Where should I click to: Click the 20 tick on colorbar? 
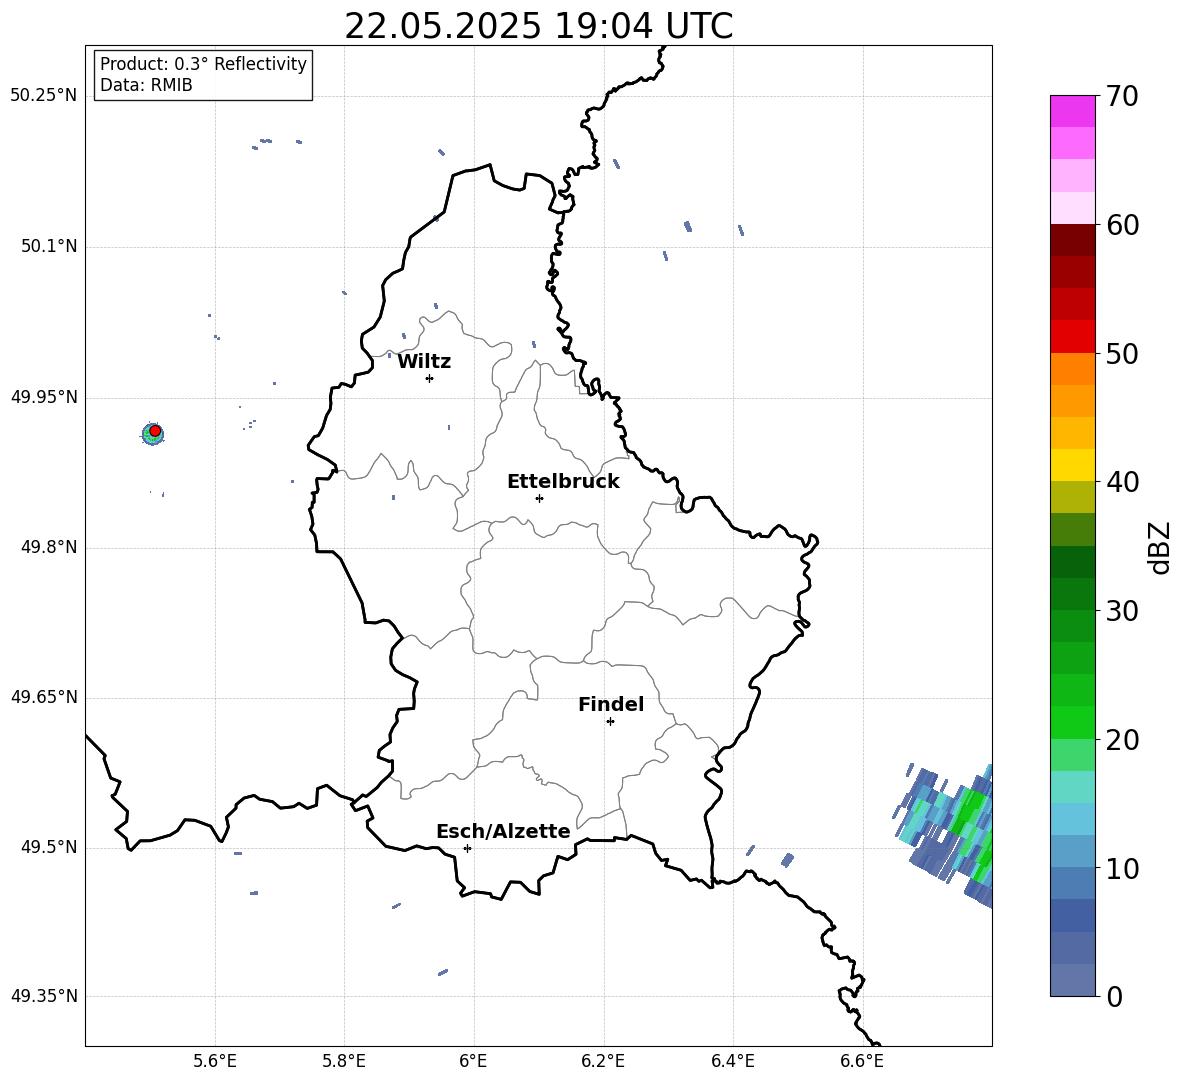pos(1122,740)
